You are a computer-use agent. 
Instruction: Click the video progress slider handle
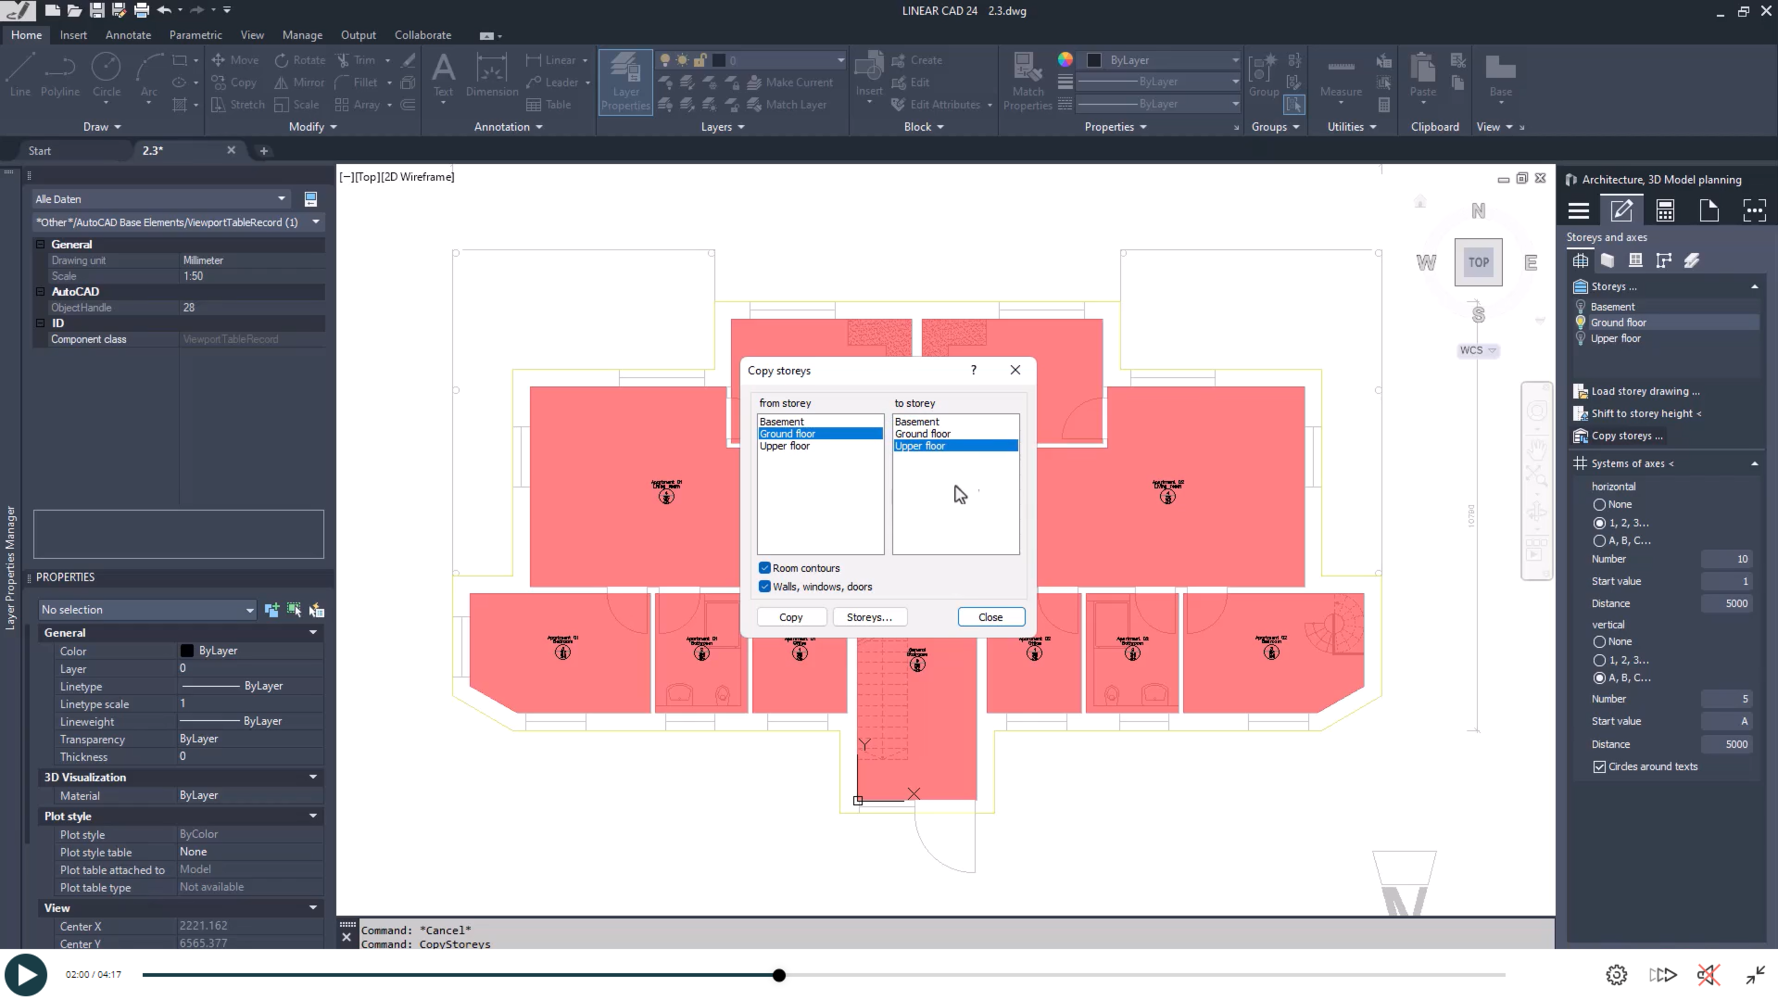(x=779, y=975)
